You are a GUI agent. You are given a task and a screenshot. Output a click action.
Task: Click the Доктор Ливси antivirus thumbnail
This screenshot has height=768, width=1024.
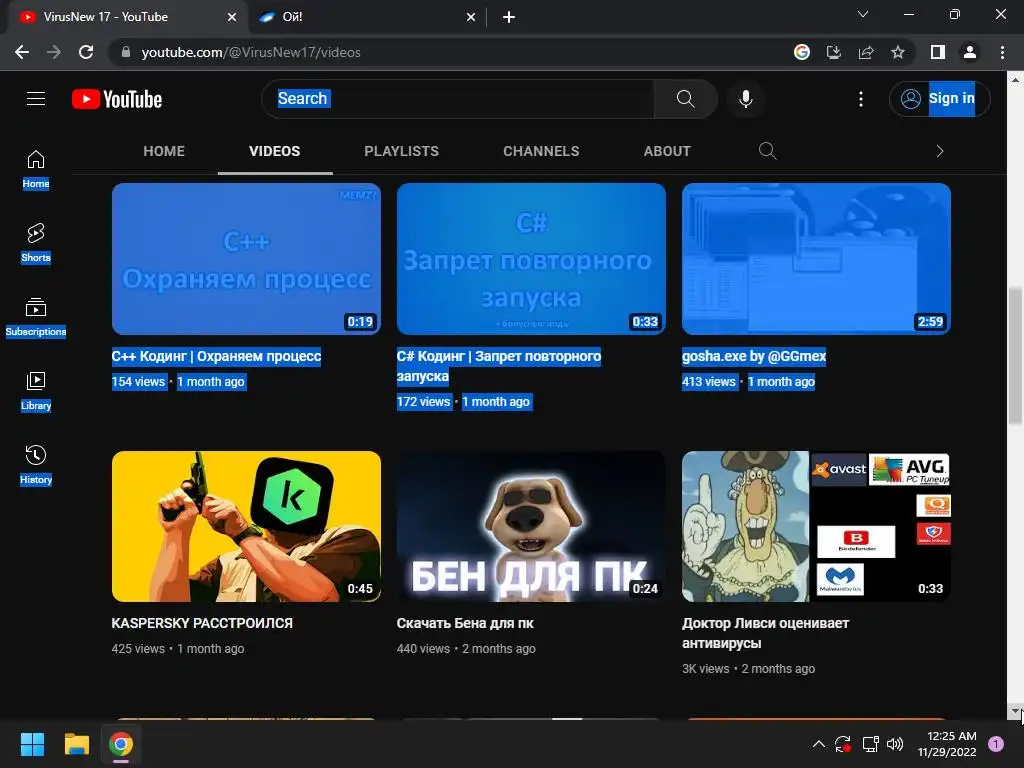pyautogui.click(x=816, y=526)
